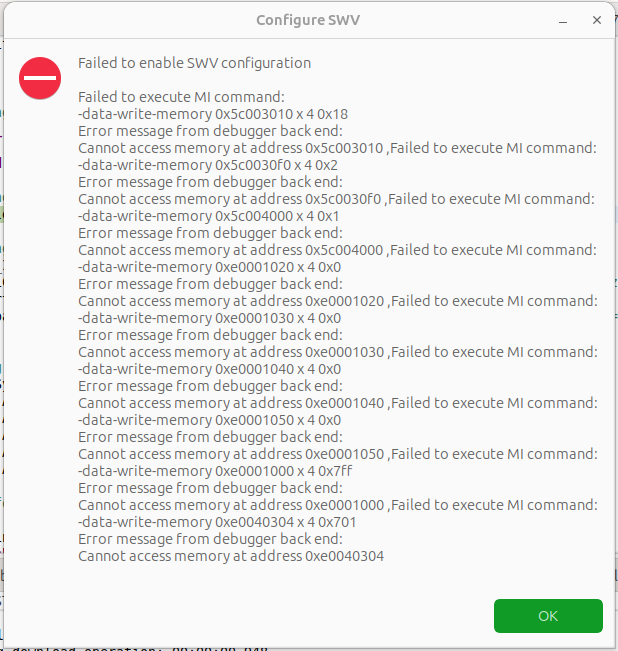Click the 'Cannot access memory at address 0xe0001000' line

(231, 505)
